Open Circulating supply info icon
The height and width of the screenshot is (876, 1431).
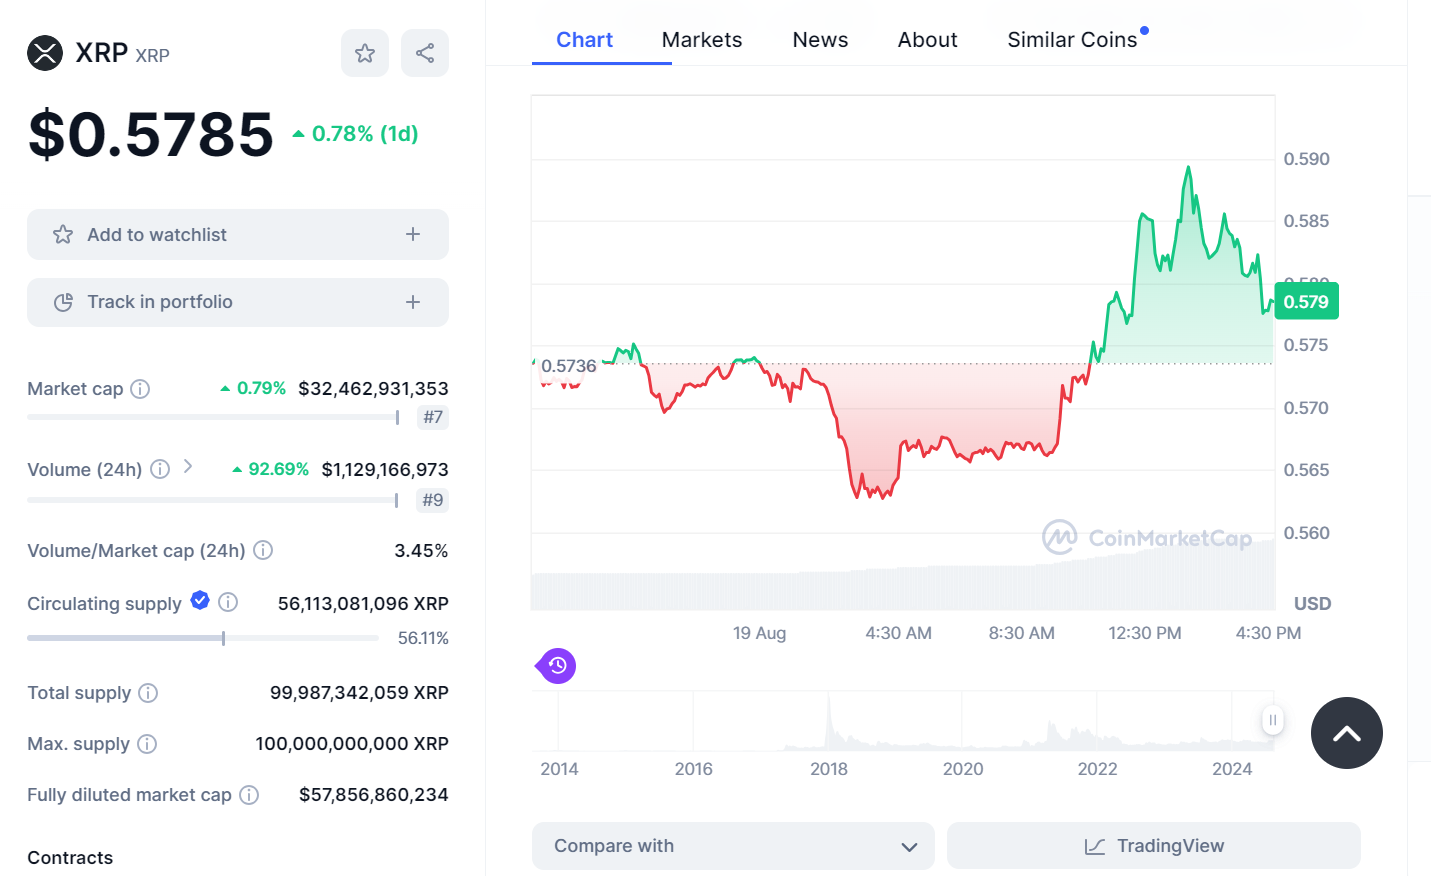point(228,602)
